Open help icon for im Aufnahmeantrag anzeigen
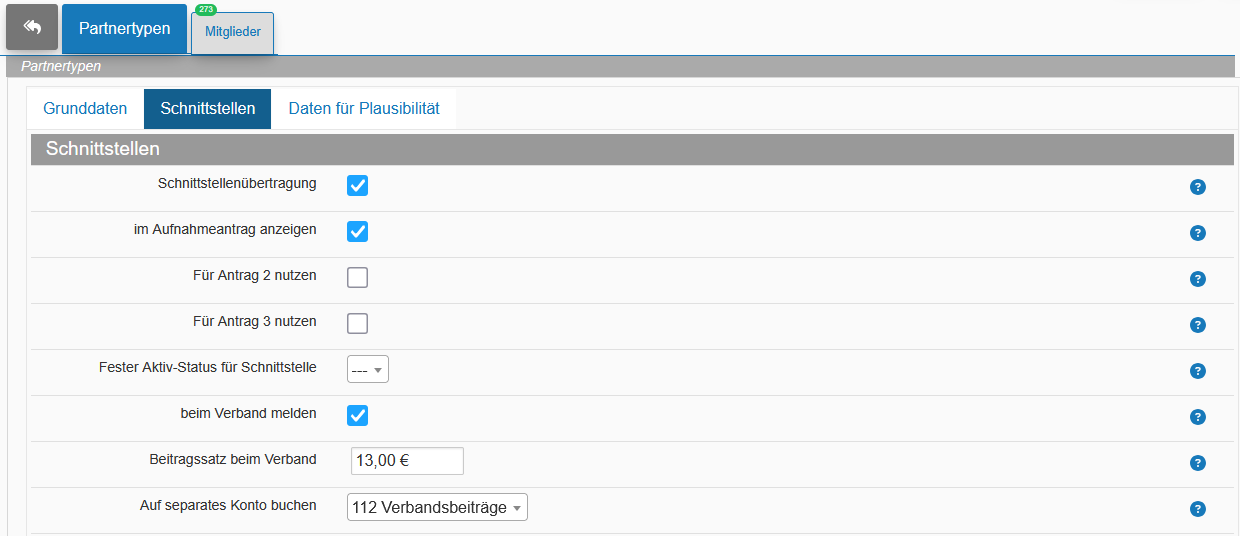This screenshot has width=1240, height=536. click(1198, 233)
